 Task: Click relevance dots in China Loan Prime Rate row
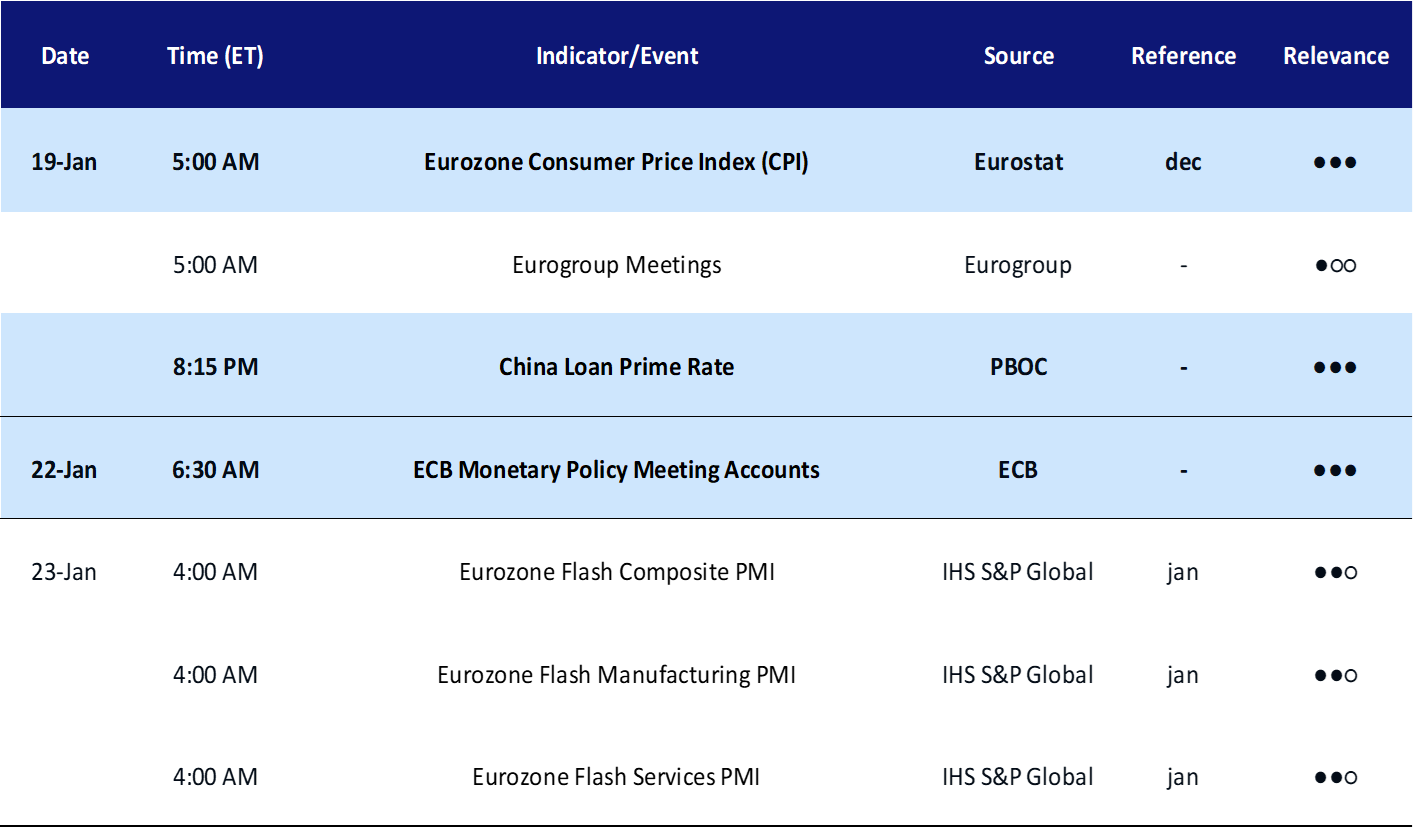coord(1335,368)
